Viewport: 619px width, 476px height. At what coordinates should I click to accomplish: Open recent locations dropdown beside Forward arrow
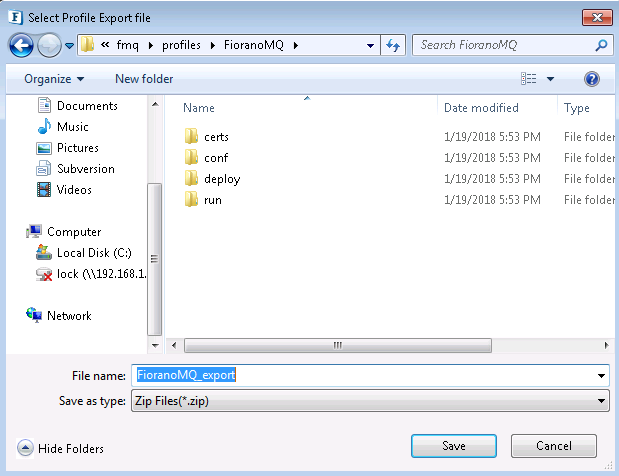[69, 46]
